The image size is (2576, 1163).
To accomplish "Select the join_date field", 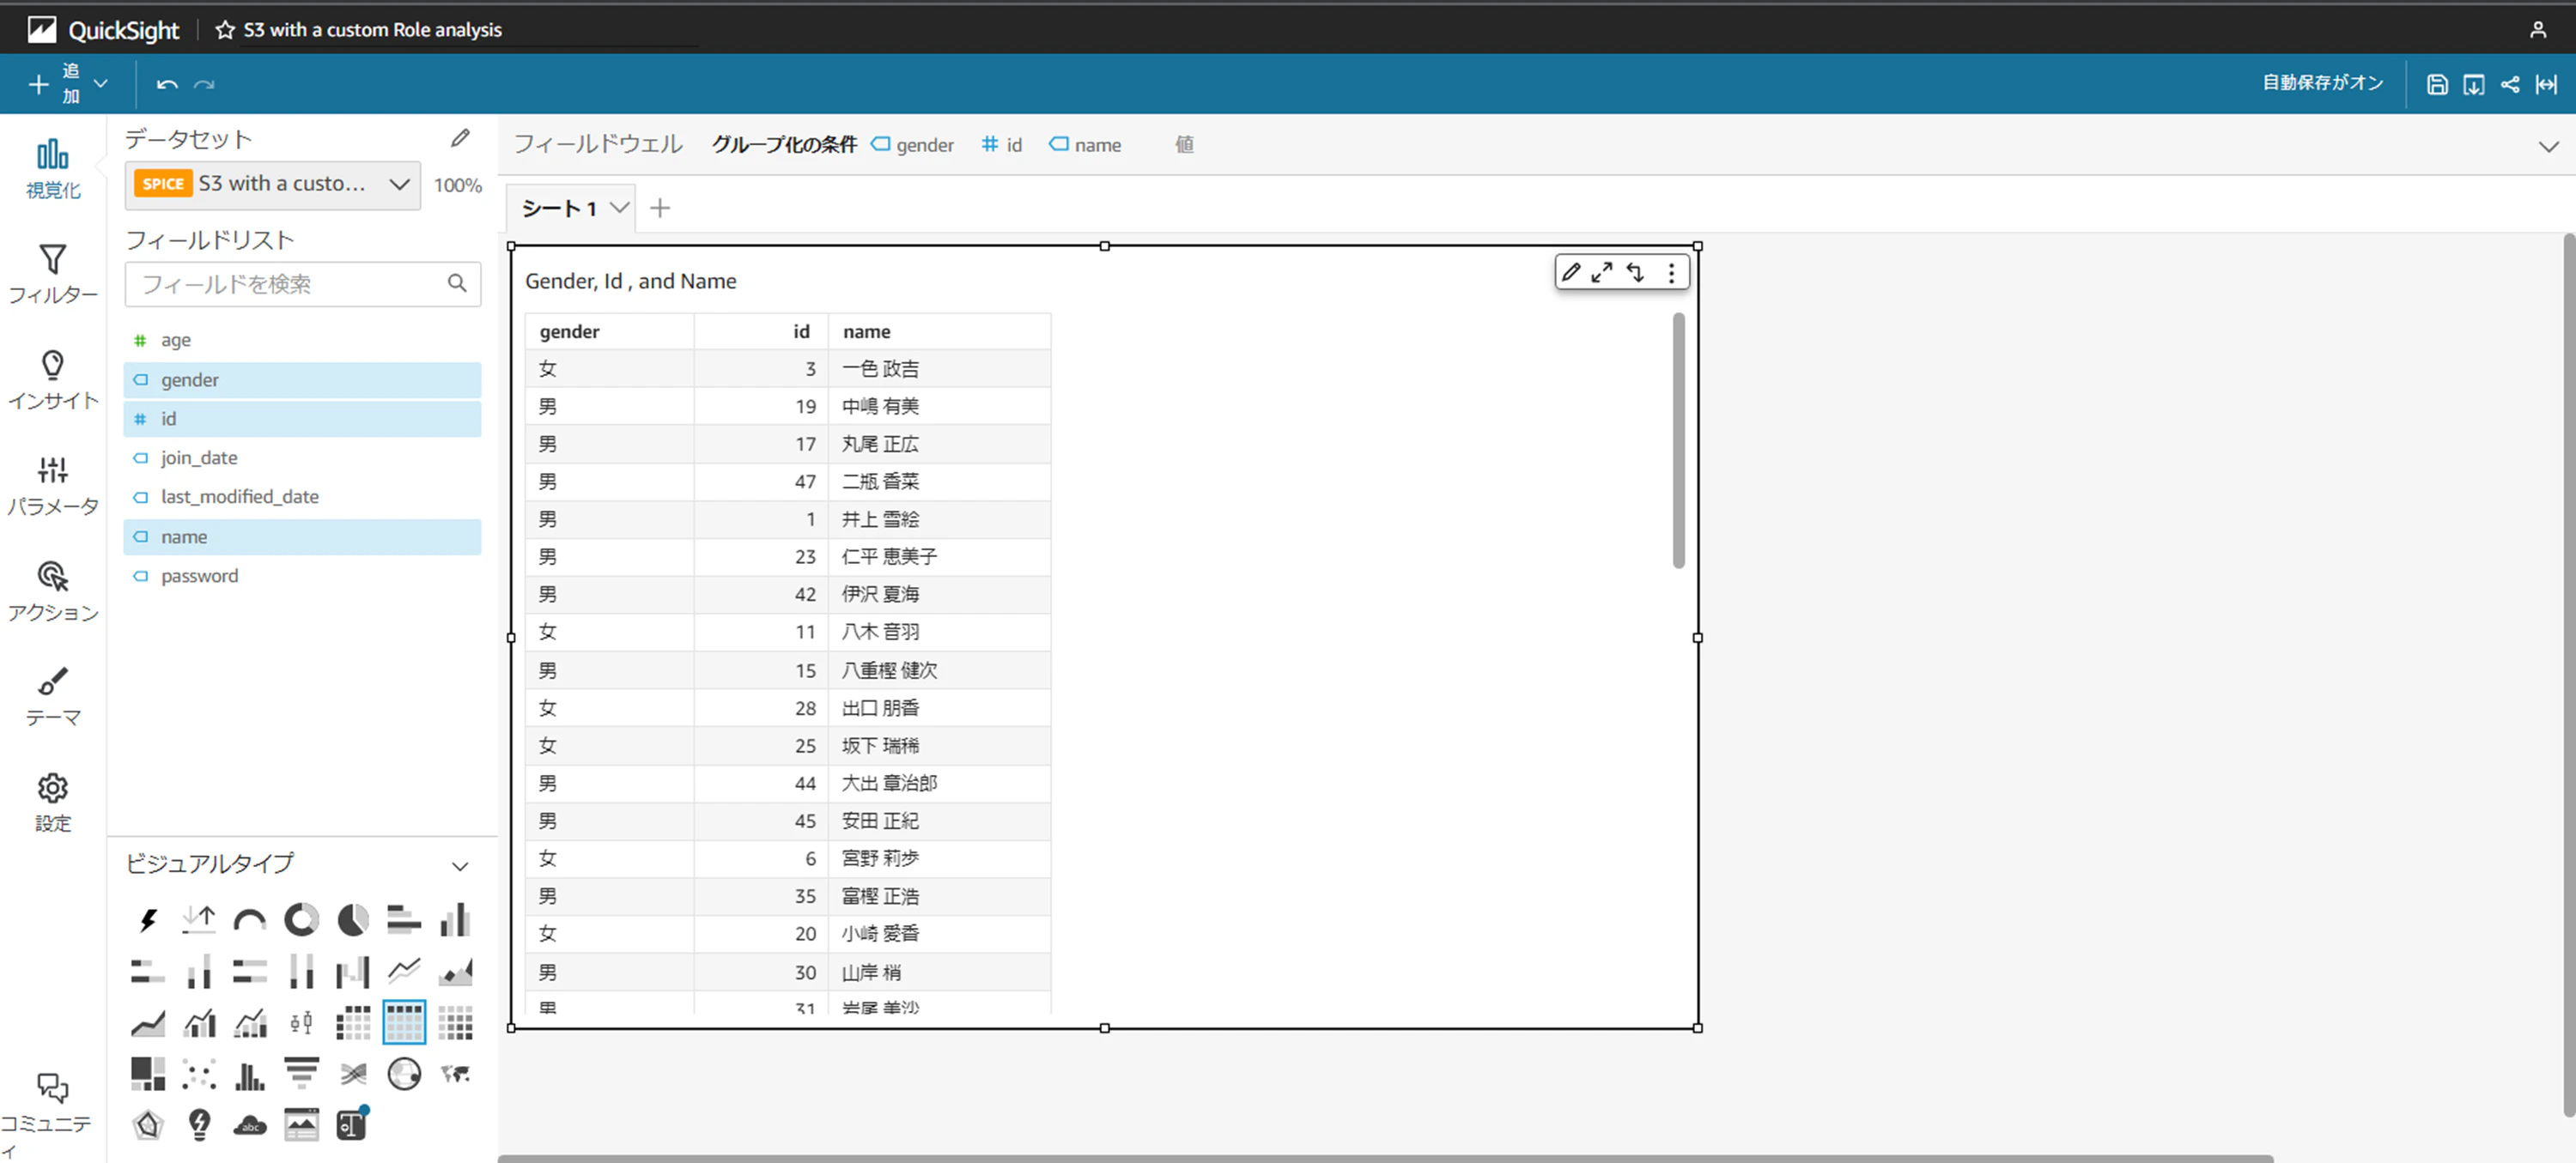I will [x=303, y=458].
